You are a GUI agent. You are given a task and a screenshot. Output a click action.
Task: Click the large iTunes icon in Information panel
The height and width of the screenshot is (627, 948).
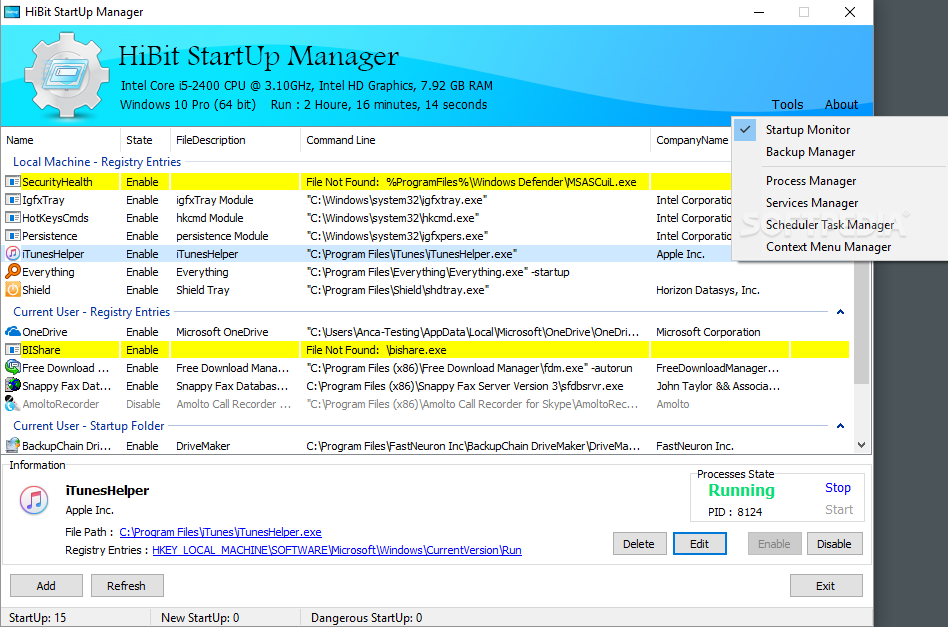(34, 500)
